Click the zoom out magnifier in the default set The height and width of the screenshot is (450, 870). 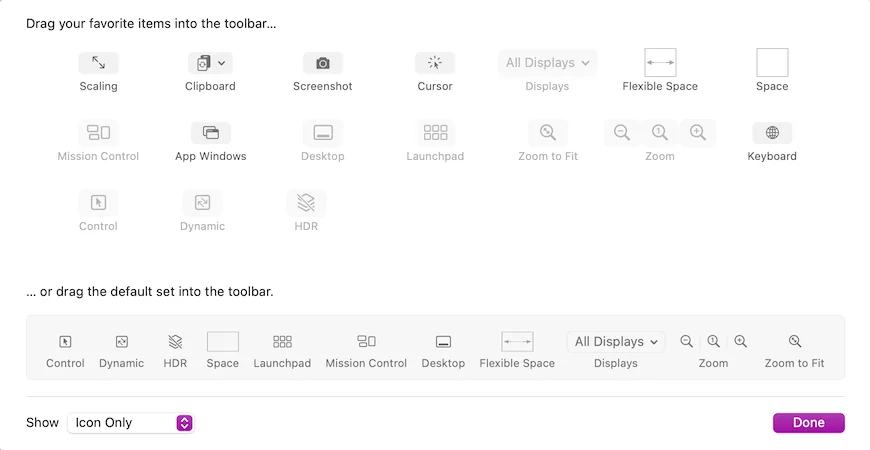tap(686, 342)
